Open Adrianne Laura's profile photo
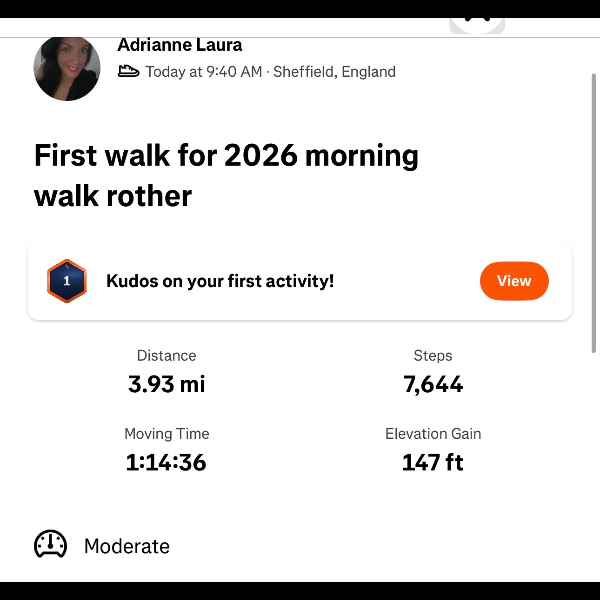 click(x=67, y=68)
